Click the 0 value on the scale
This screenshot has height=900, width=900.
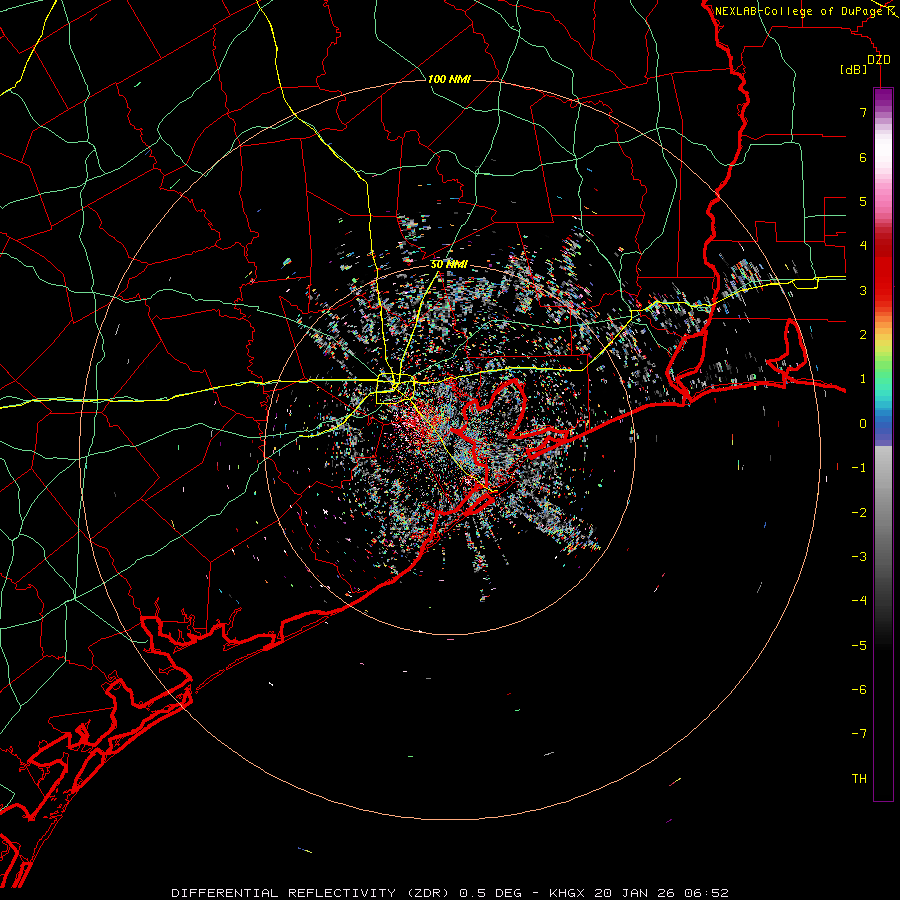click(x=863, y=424)
